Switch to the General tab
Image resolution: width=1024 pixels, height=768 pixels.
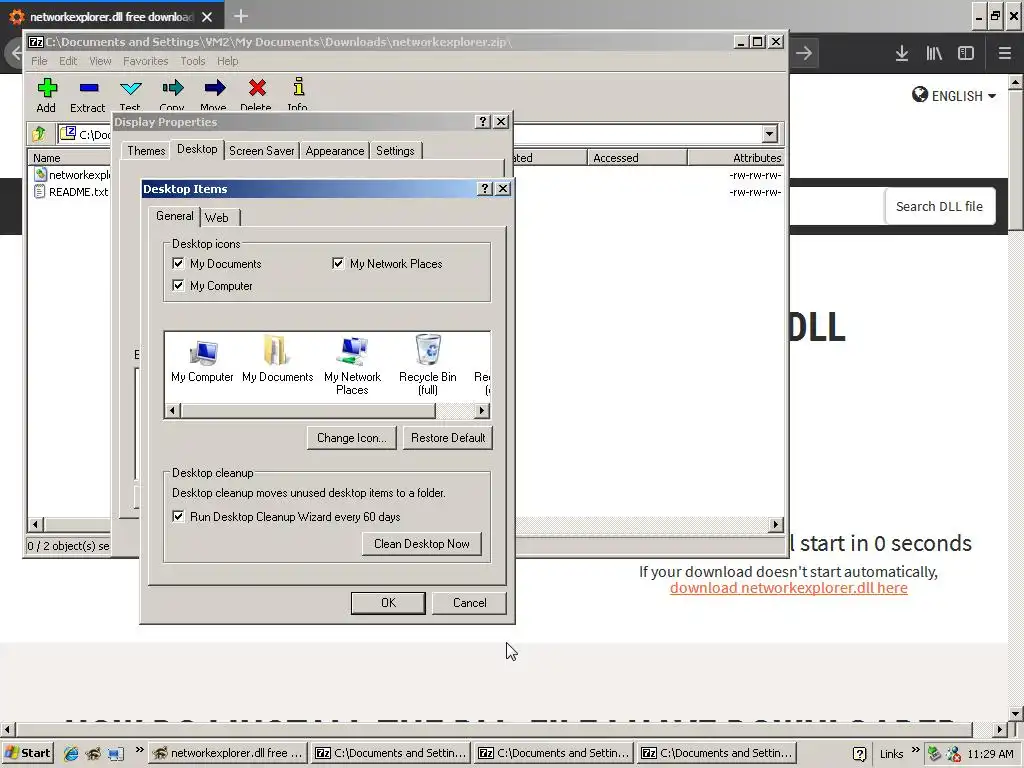pos(174,216)
